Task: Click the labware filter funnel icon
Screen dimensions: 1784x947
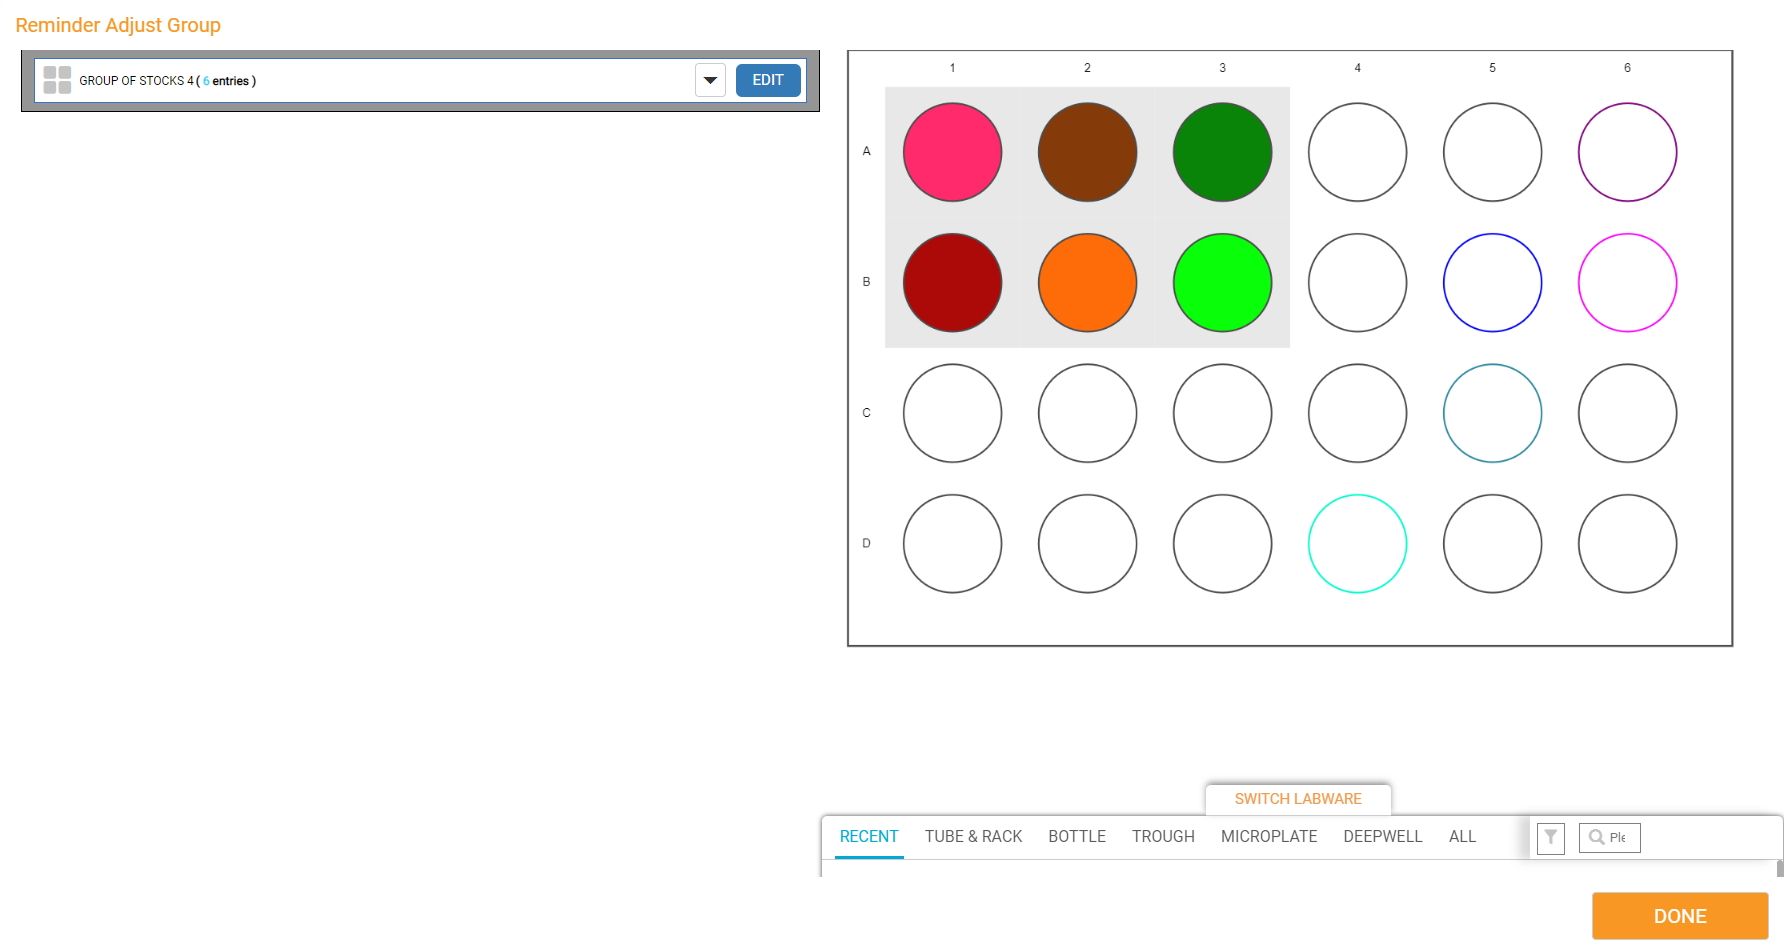Action: 1550,837
